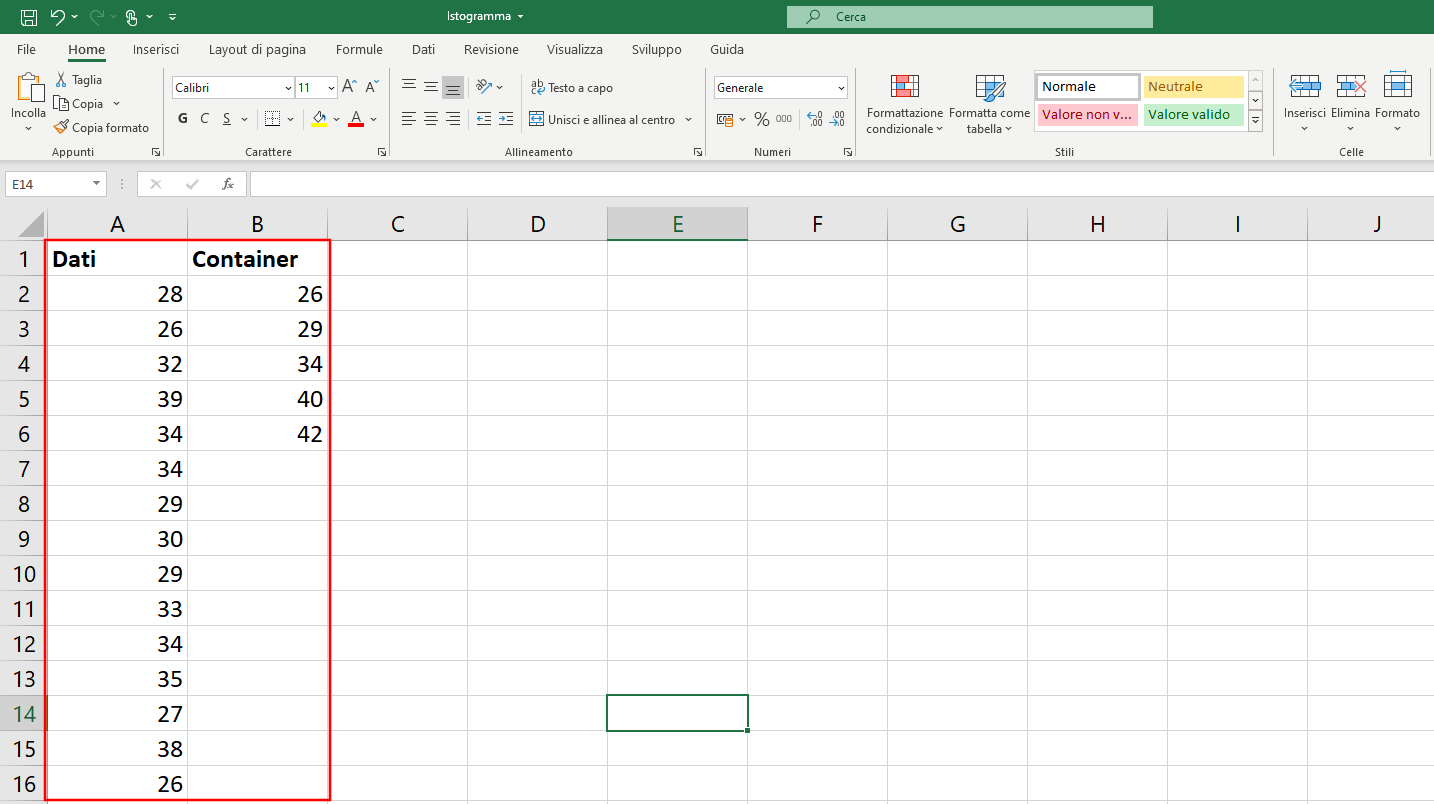Apply the Valore valido cell style
The width and height of the screenshot is (1434, 804).
click(x=1193, y=114)
